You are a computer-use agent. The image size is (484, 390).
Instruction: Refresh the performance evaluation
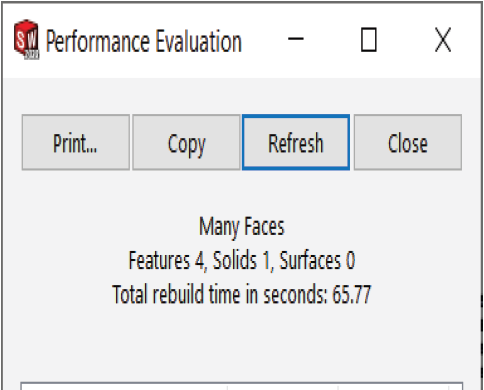point(296,143)
